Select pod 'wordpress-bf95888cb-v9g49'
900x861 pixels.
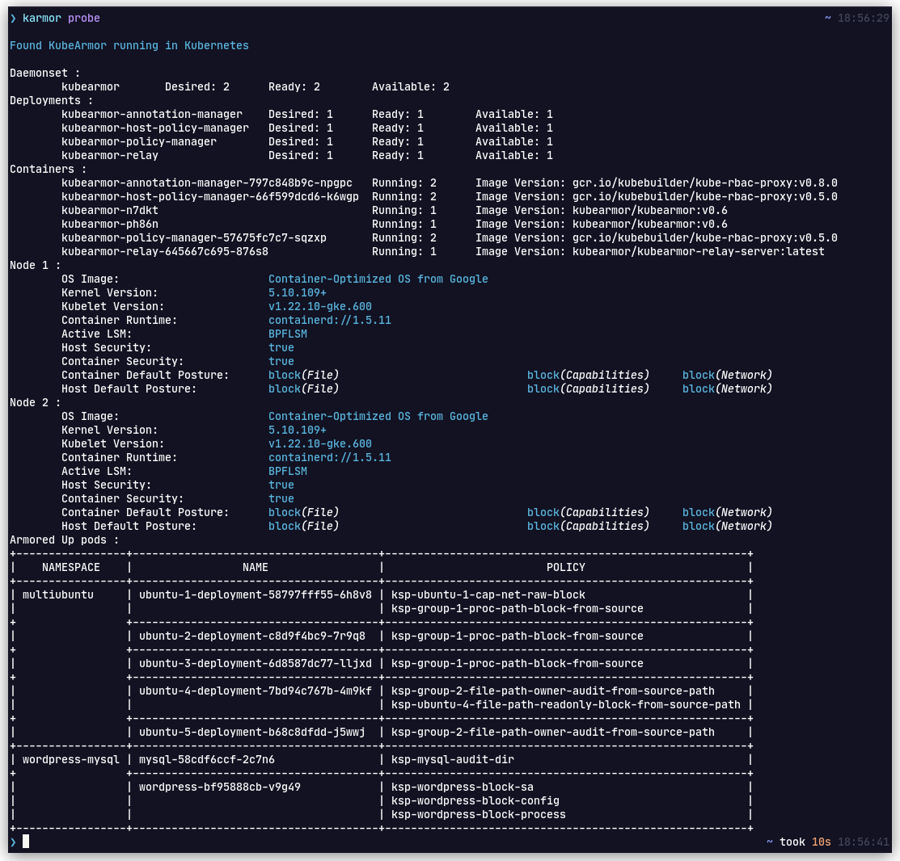[x=220, y=787]
